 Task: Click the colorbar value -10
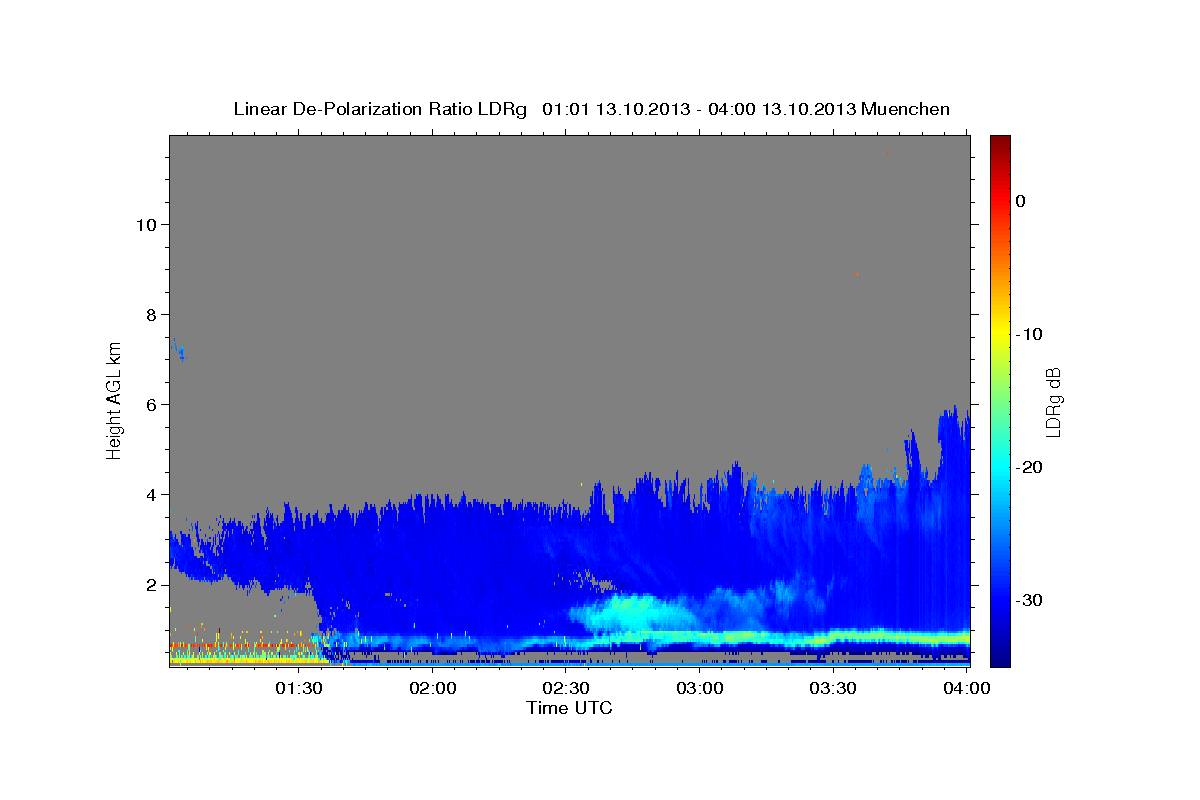[1029, 334]
